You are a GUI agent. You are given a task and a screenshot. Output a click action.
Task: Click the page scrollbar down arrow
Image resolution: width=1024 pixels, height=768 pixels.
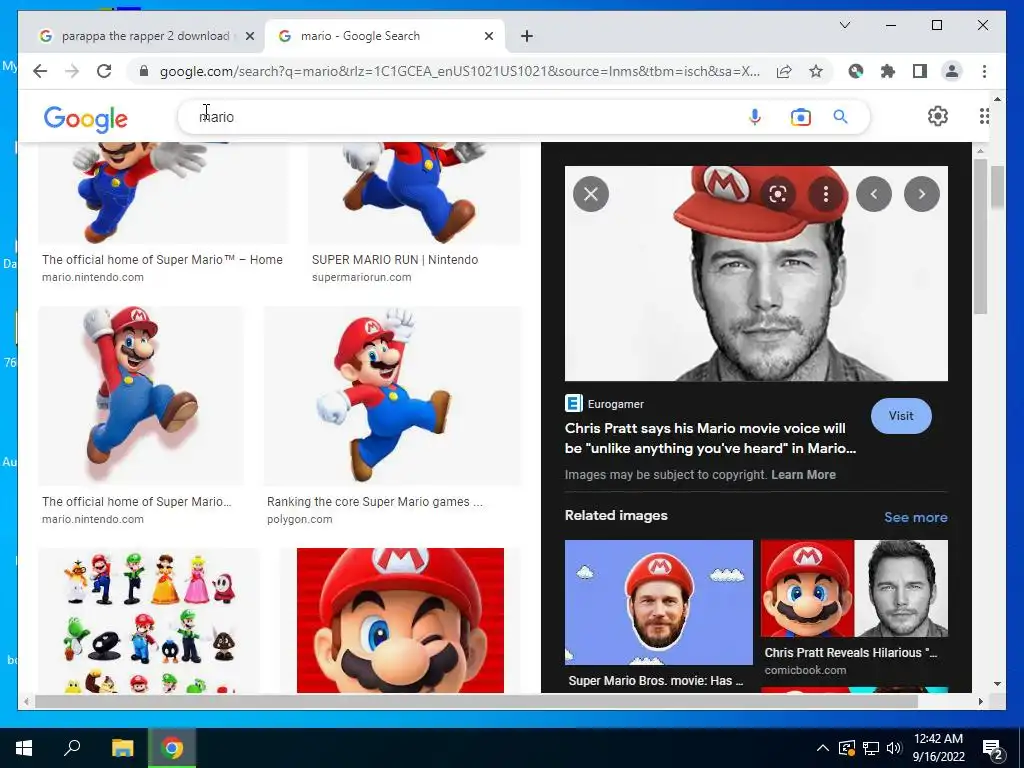tap(997, 684)
